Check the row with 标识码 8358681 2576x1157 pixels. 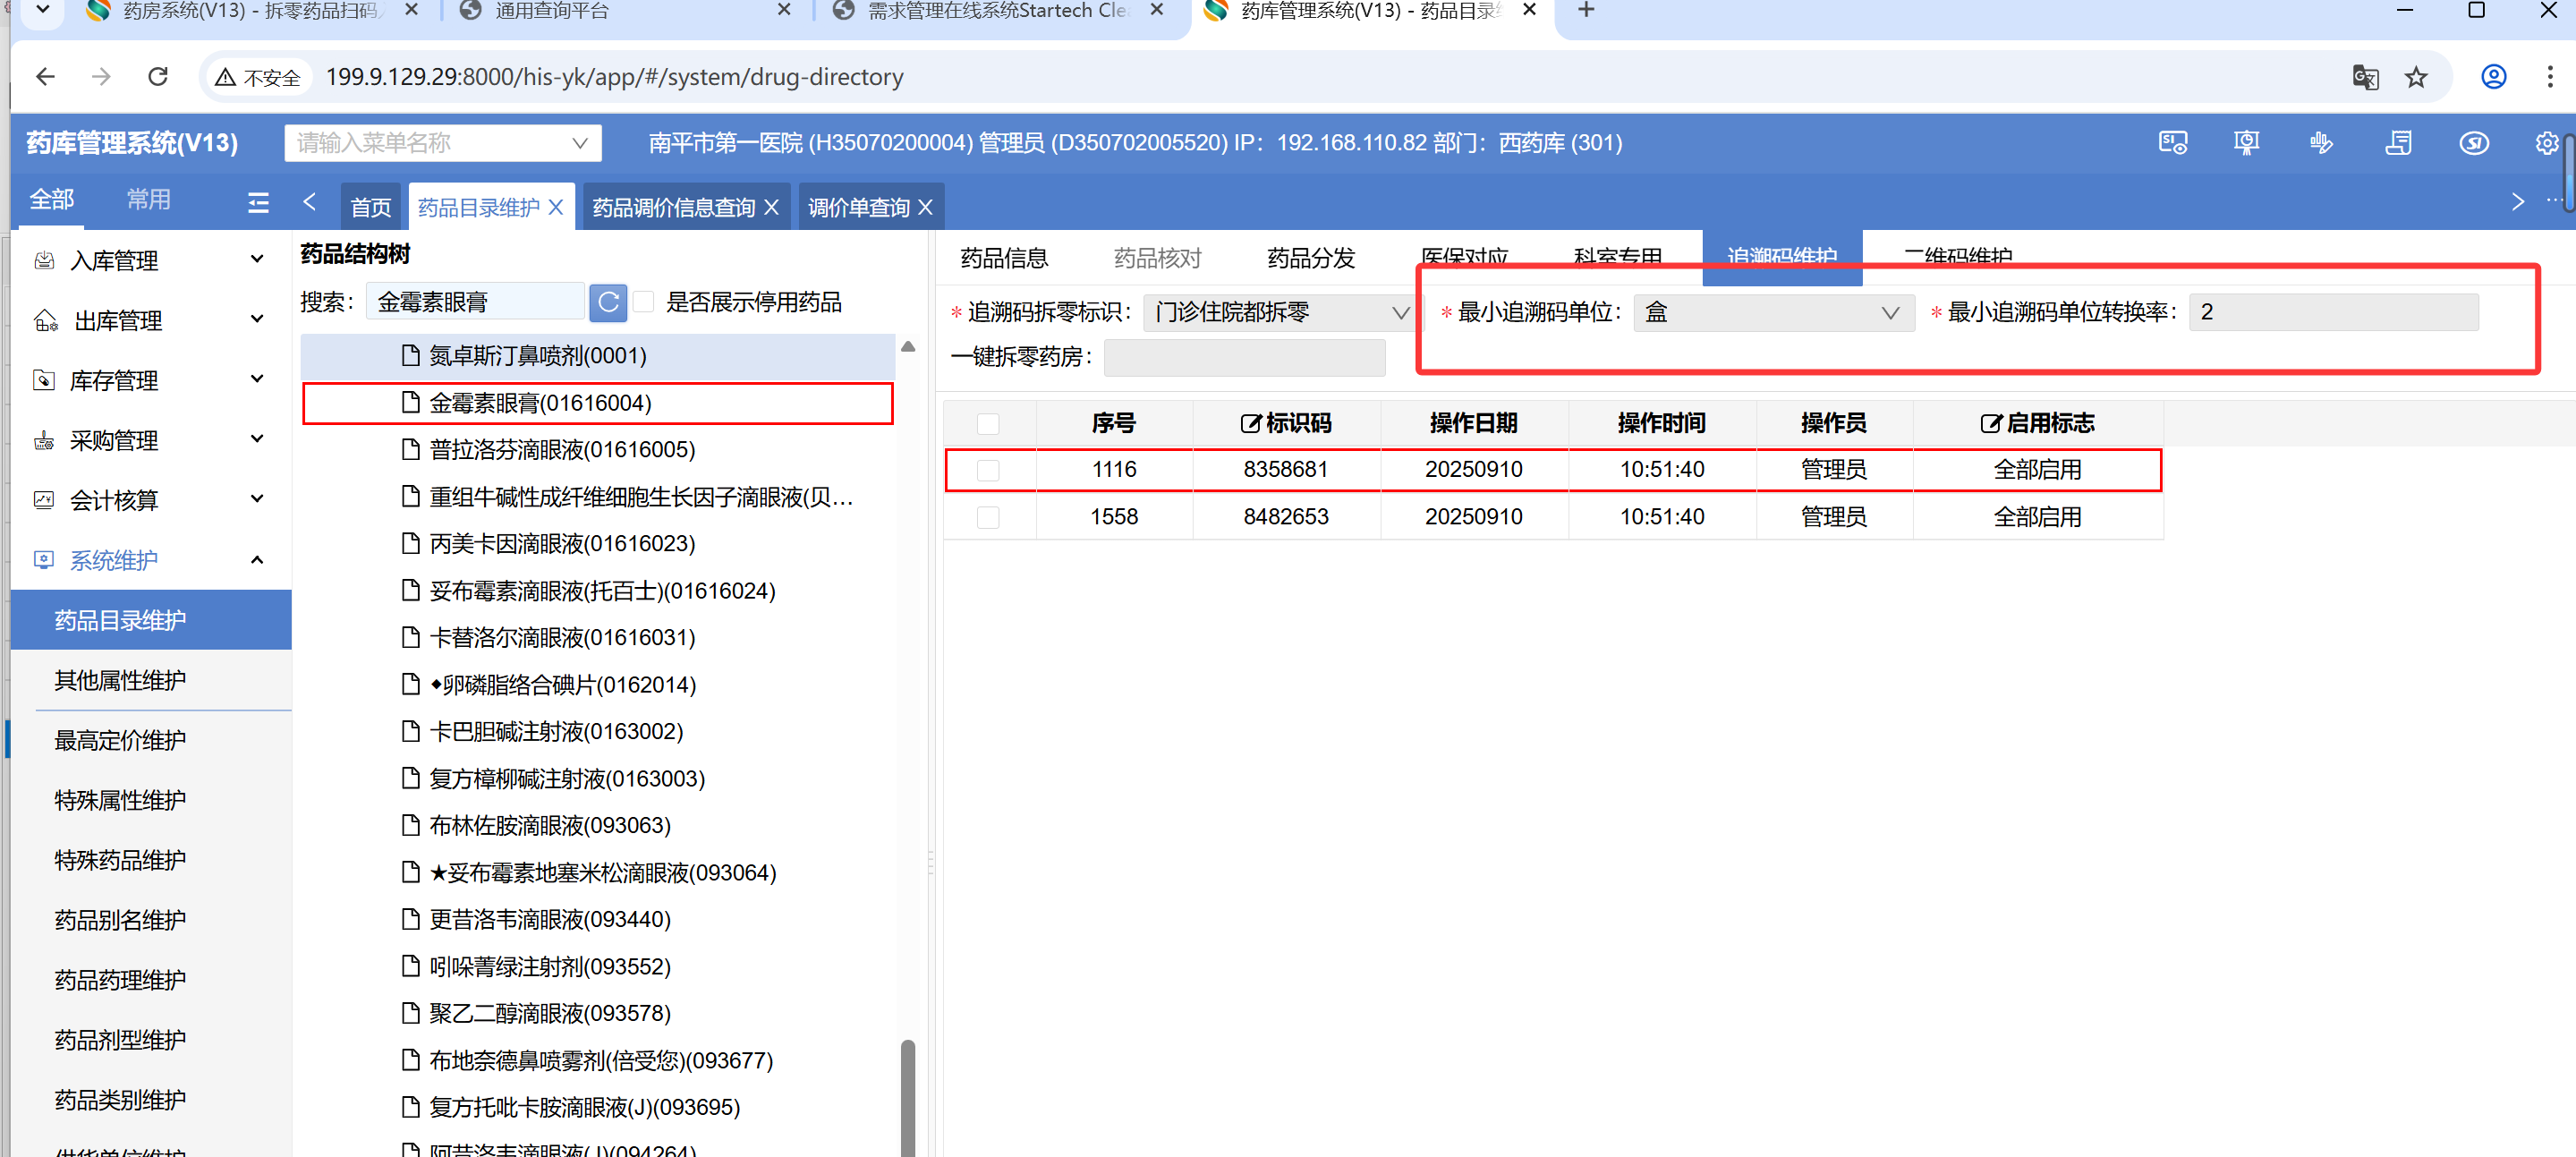coord(988,470)
